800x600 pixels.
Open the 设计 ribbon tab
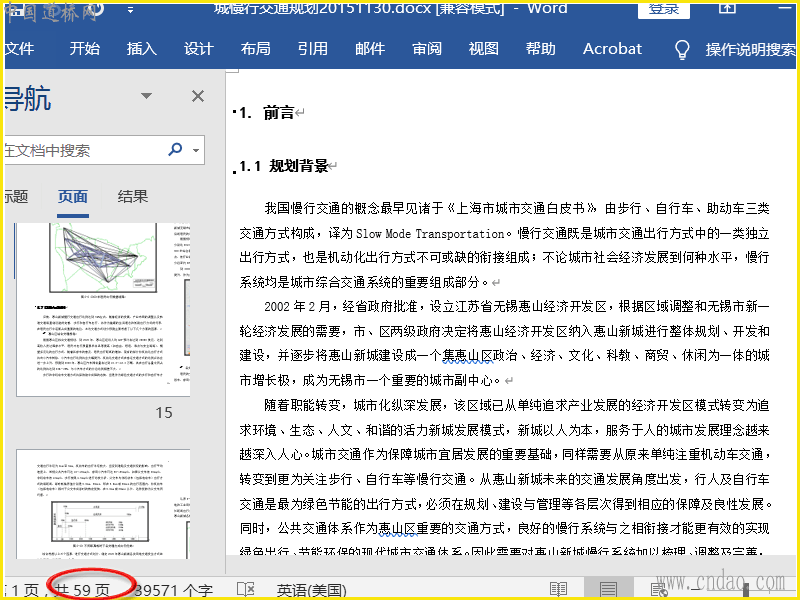point(198,49)
